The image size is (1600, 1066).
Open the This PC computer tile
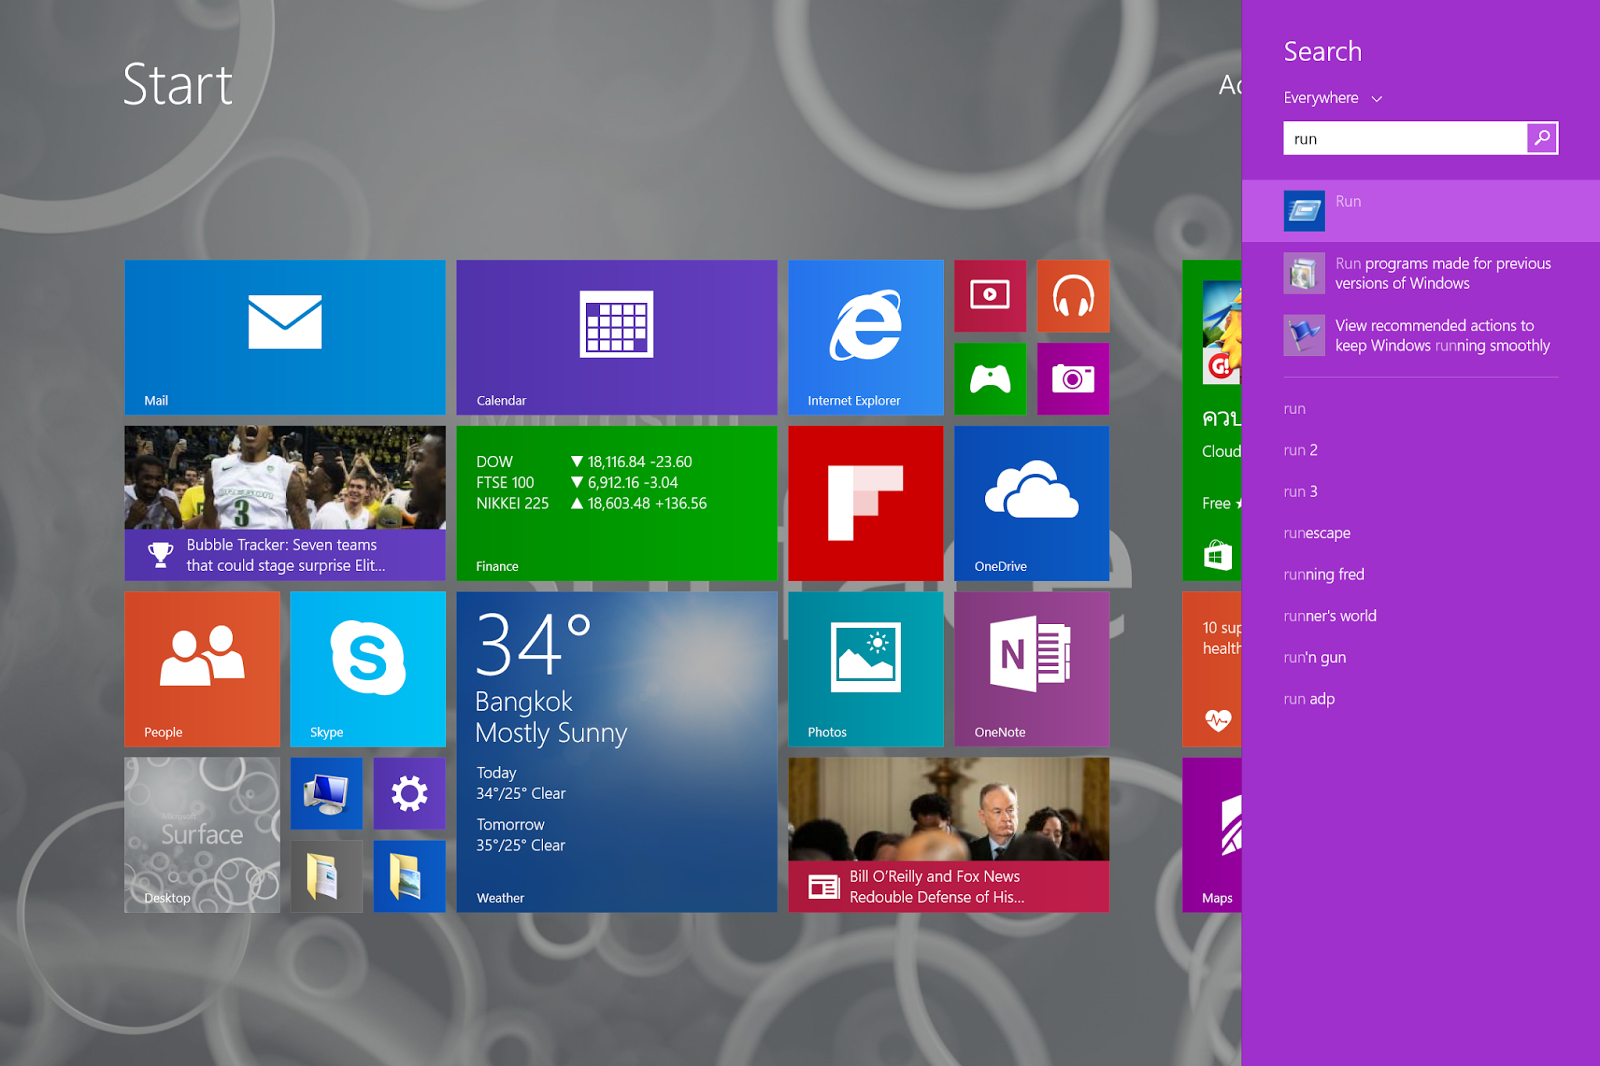pyautogui.click(x=326, y=793)
